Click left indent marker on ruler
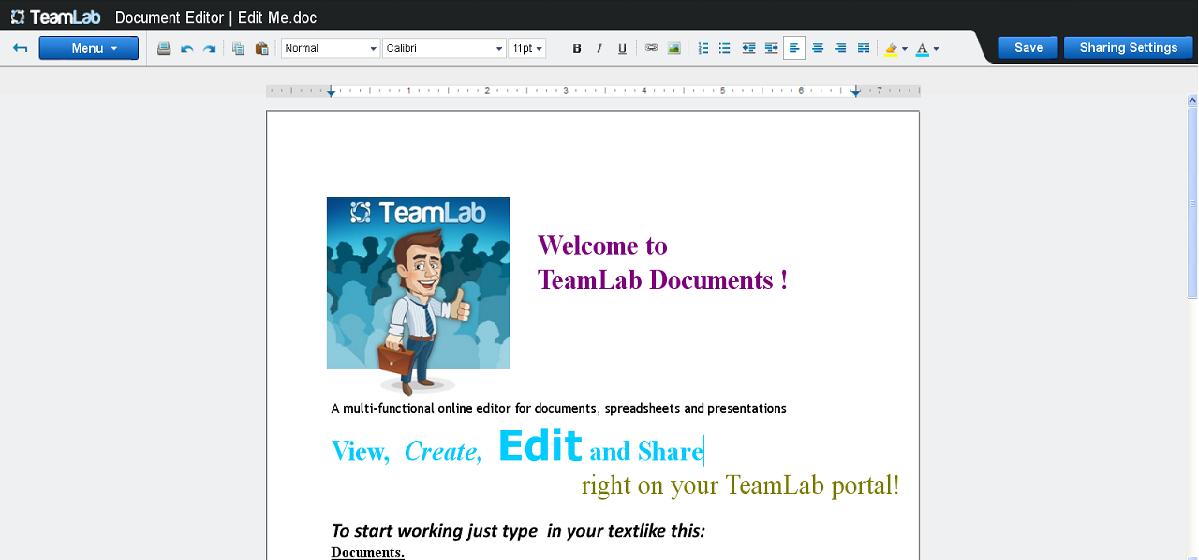This screenshot has height=560, width=1199. click(330, 92)
